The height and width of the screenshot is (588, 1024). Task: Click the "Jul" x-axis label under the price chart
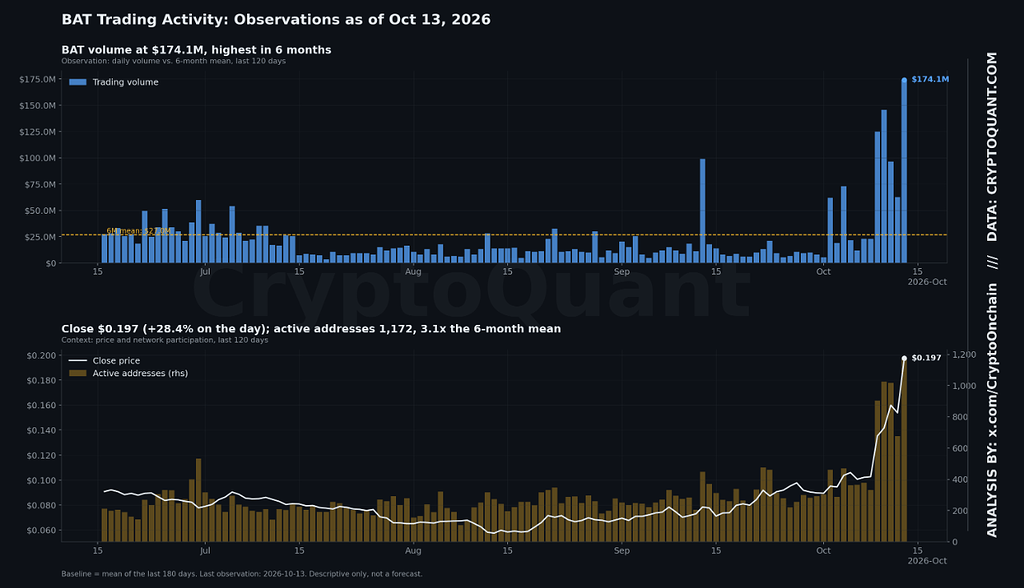(205, 551)
